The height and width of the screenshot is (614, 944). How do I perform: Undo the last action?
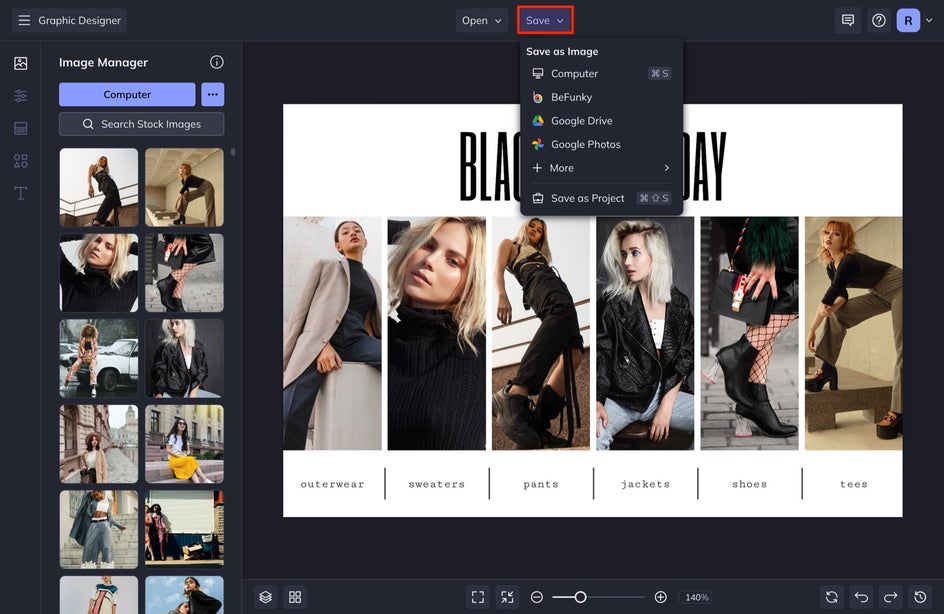[862, 597]
